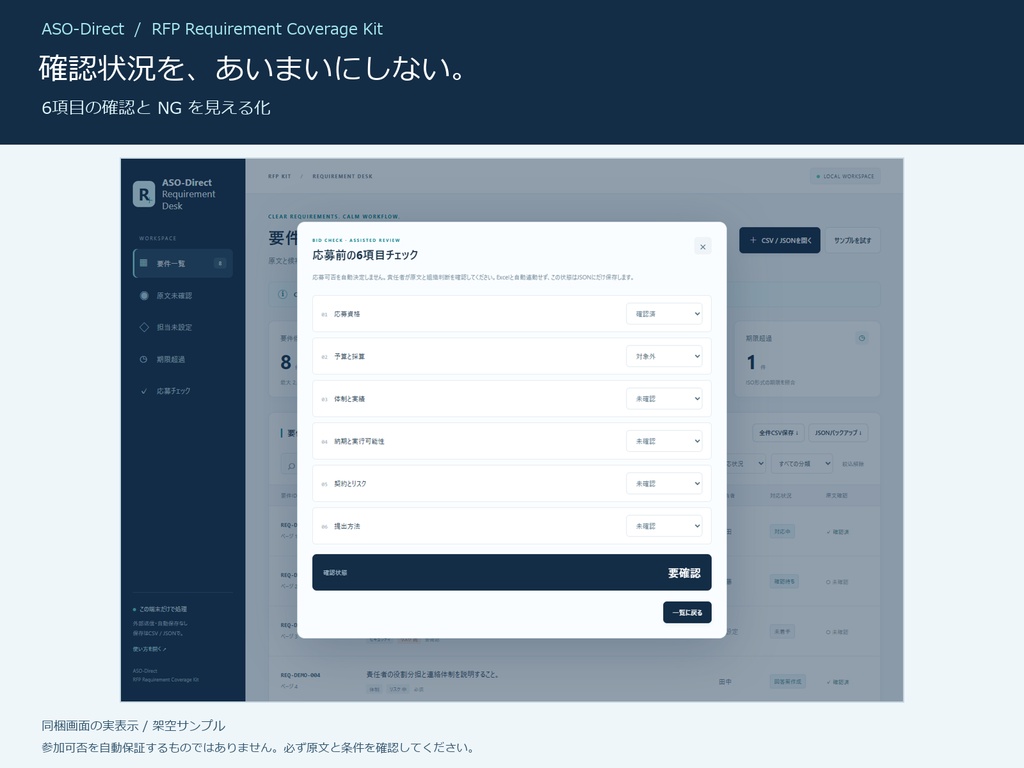
Task: Click the 原文確認 column header
Action: [837, 496]
